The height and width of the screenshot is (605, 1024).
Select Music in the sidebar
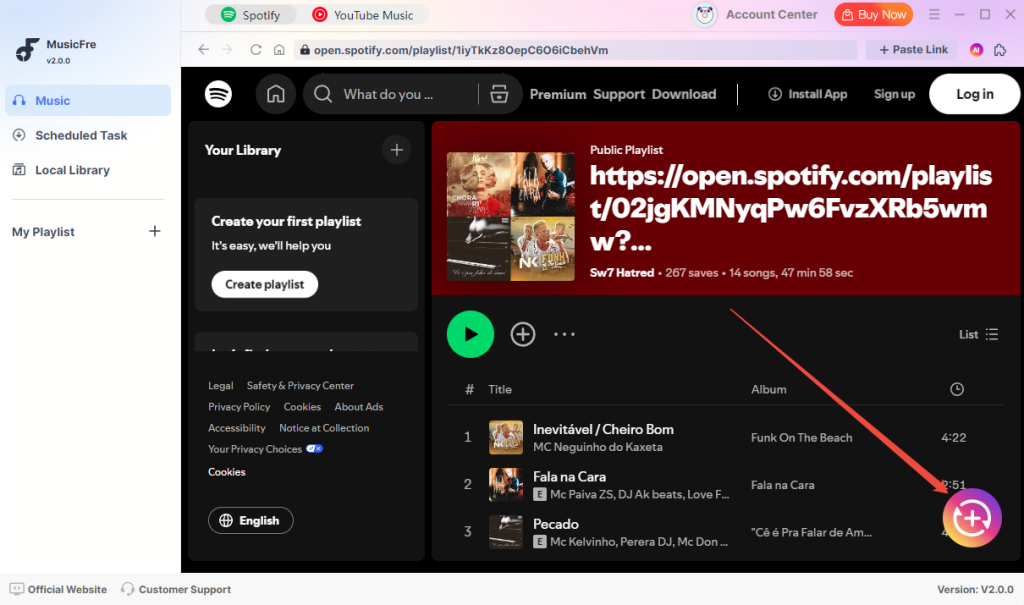(88, 101)
